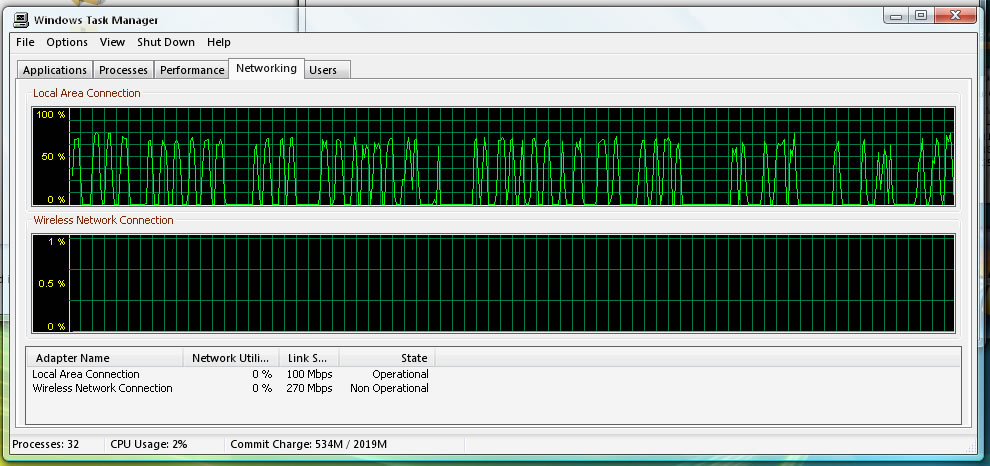The height and width of the screenshot is (466, 990).
Task: Maximize the Task Manager window
Action: (921, 16)
